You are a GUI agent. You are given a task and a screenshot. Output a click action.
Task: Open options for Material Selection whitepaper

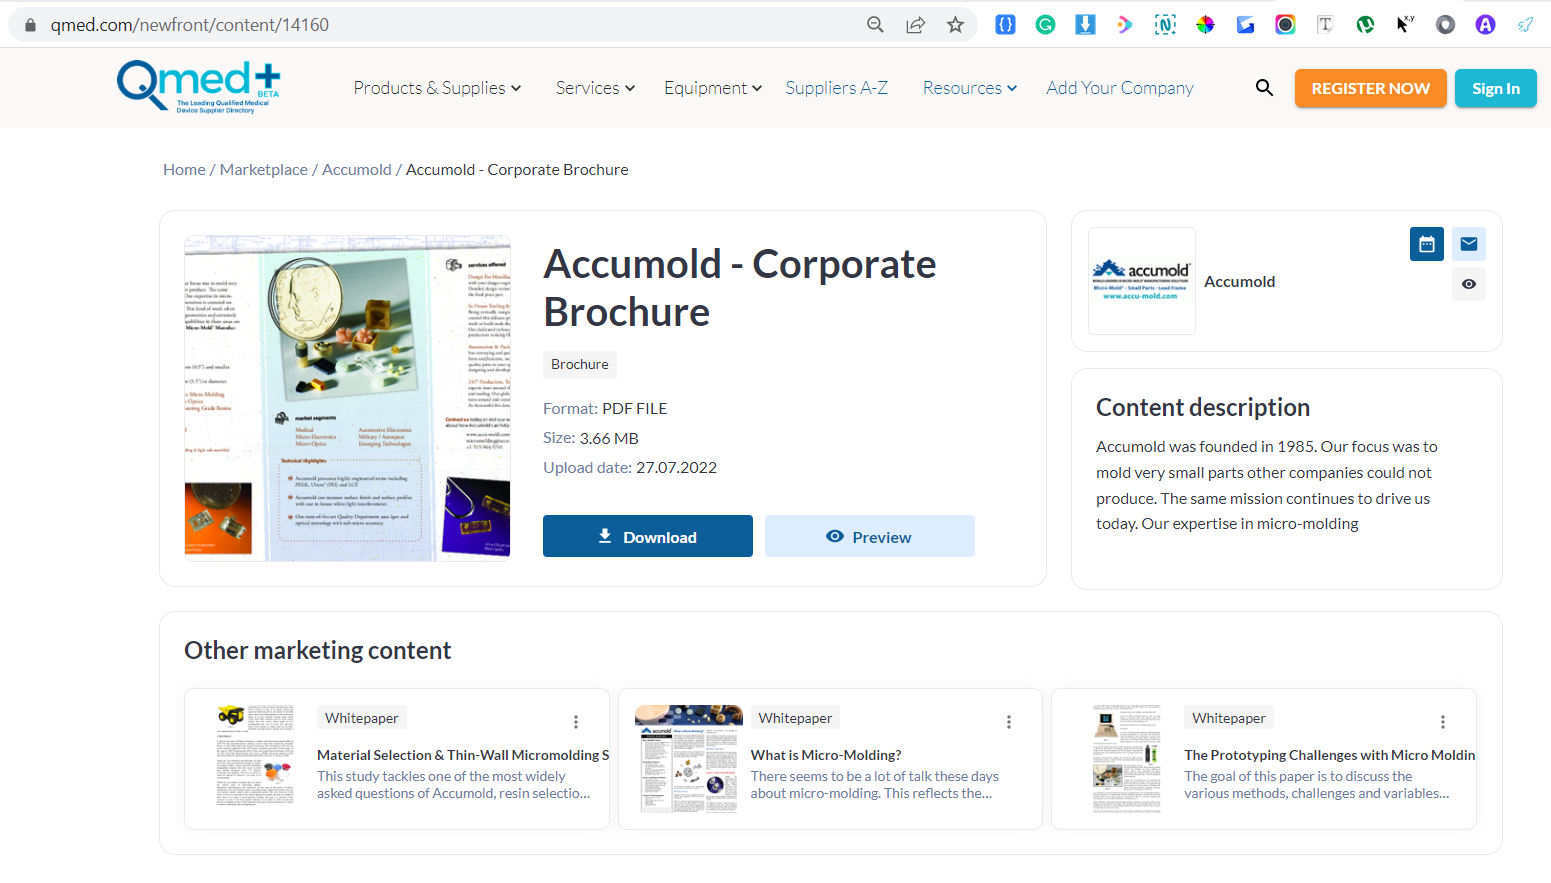click(x=576, y=722)
